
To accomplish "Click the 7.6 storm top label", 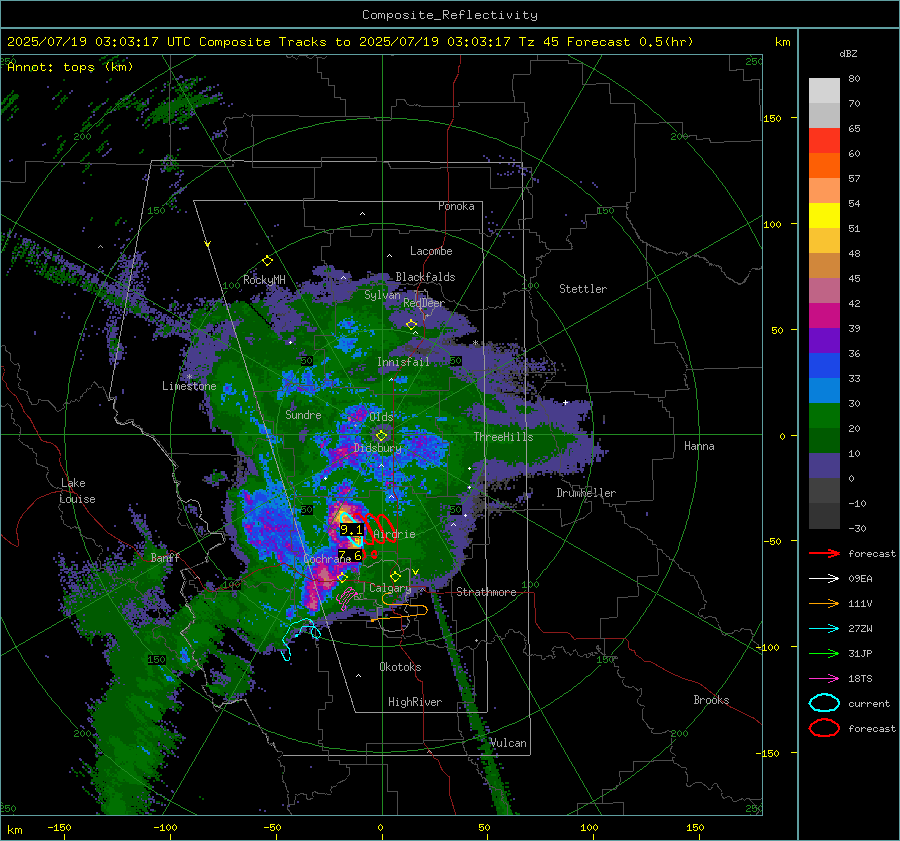I will [350, 556].
